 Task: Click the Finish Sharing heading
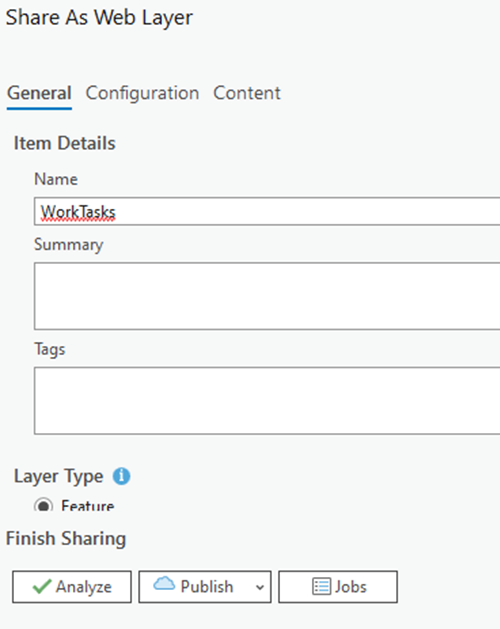(66, 538)
